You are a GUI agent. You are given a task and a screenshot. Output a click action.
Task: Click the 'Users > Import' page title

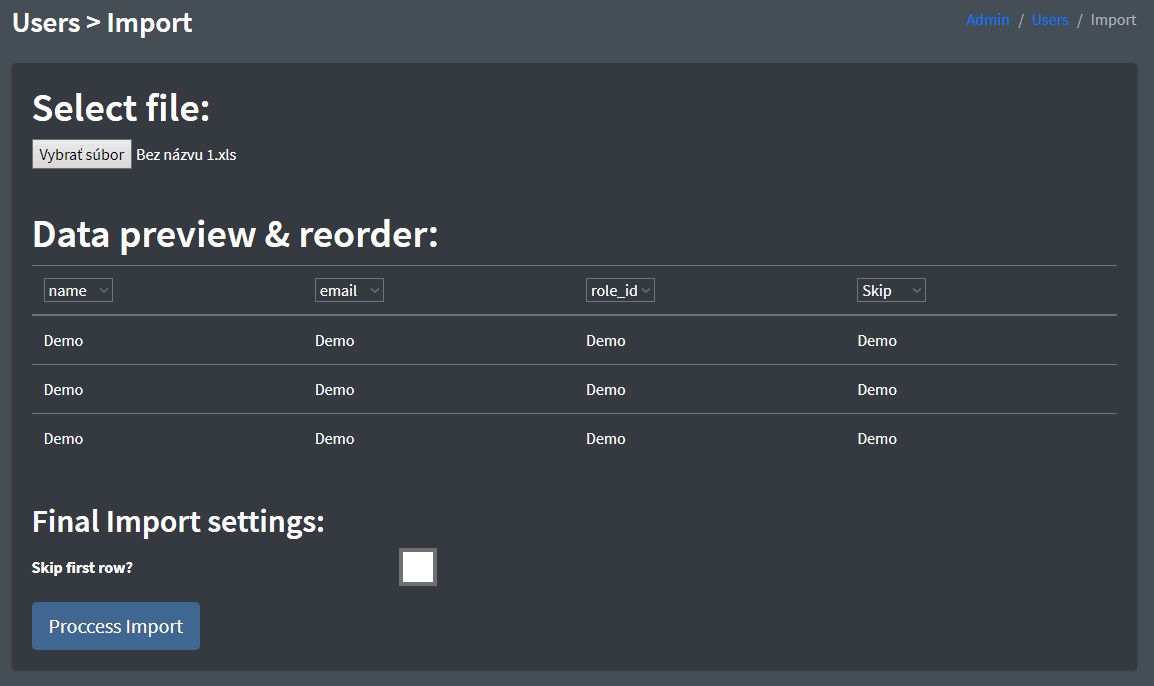click(x=102, y=23)
